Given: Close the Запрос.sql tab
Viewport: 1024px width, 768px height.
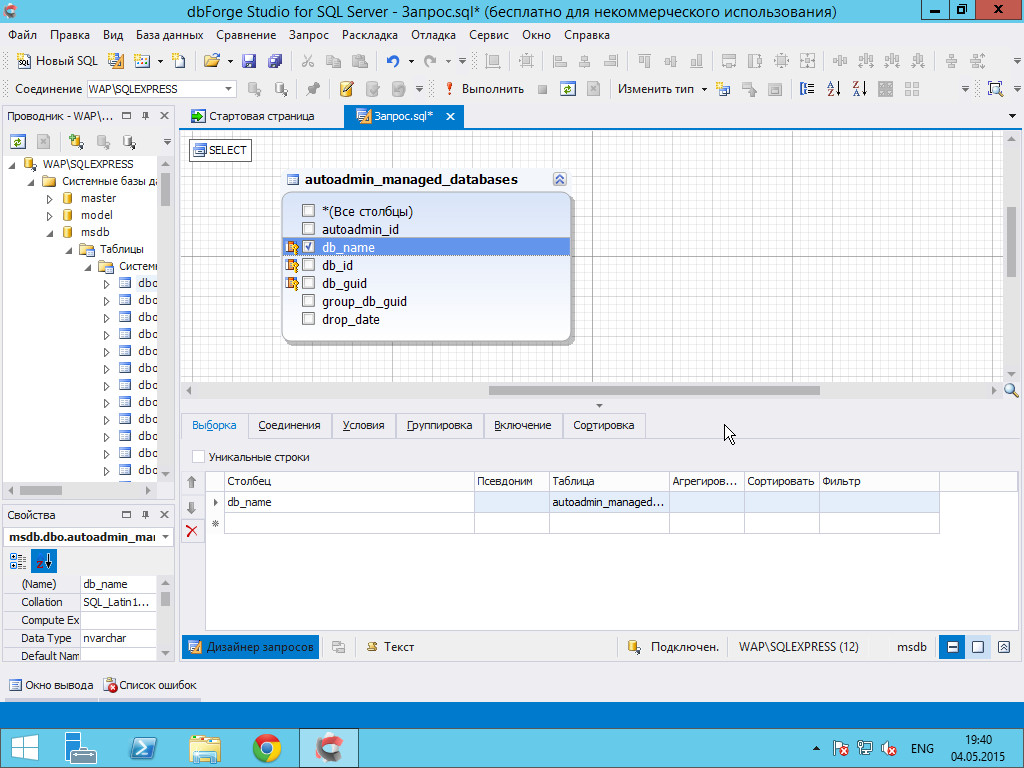Looking at the screenshot, I should click(450, 116).
